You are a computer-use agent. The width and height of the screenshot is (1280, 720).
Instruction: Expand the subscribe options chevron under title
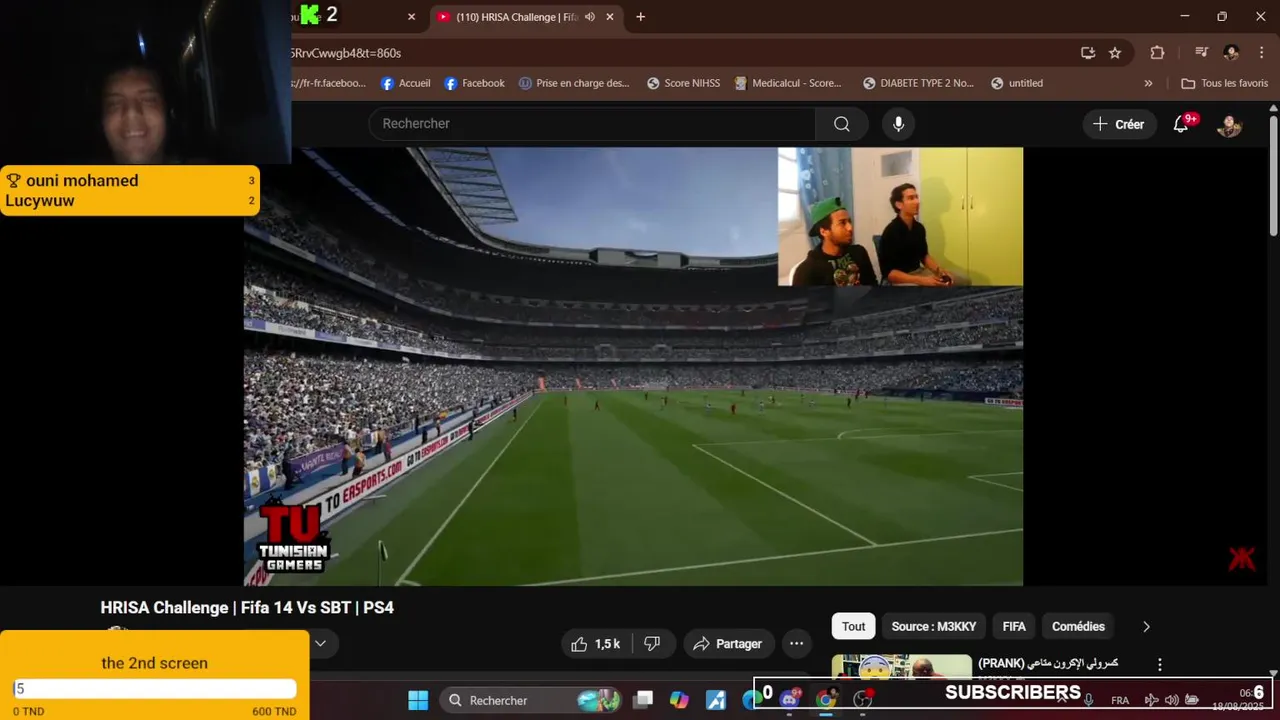pyautogui.click(x=320, y=644)
